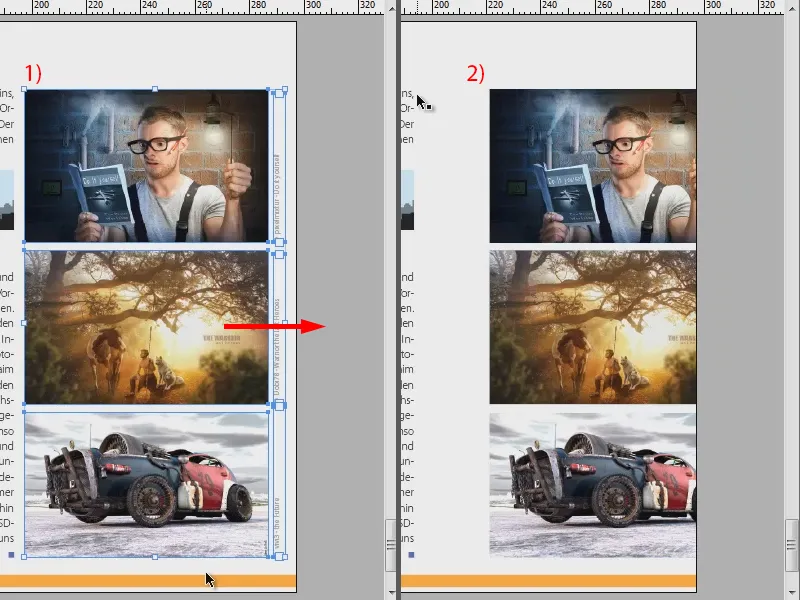800x600 pixels.
Task: Click the warrior under tree image in right view
Action: pos(593,327)
